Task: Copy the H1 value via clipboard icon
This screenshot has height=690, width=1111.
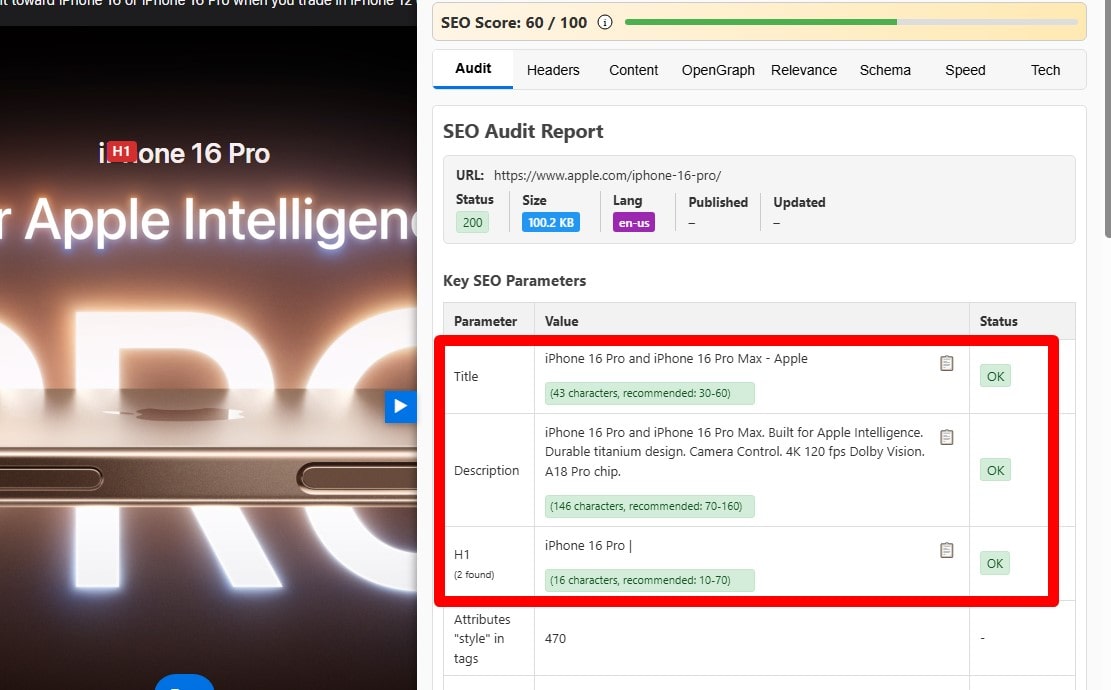Action: (946, 549)
